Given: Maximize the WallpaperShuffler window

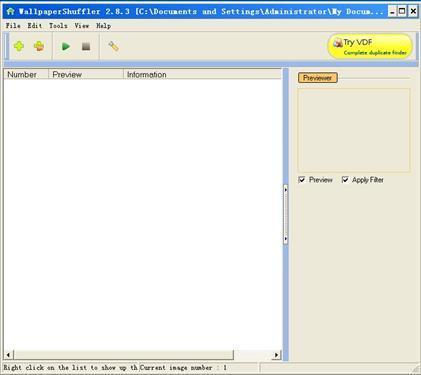Looking at the screenshot, I should pos(402,12).
